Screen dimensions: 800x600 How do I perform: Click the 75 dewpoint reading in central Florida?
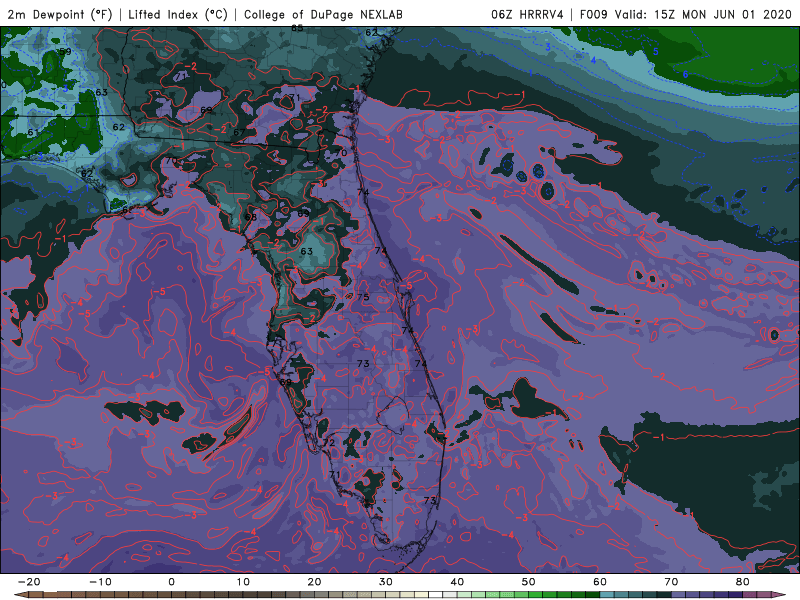coord(363,297)
